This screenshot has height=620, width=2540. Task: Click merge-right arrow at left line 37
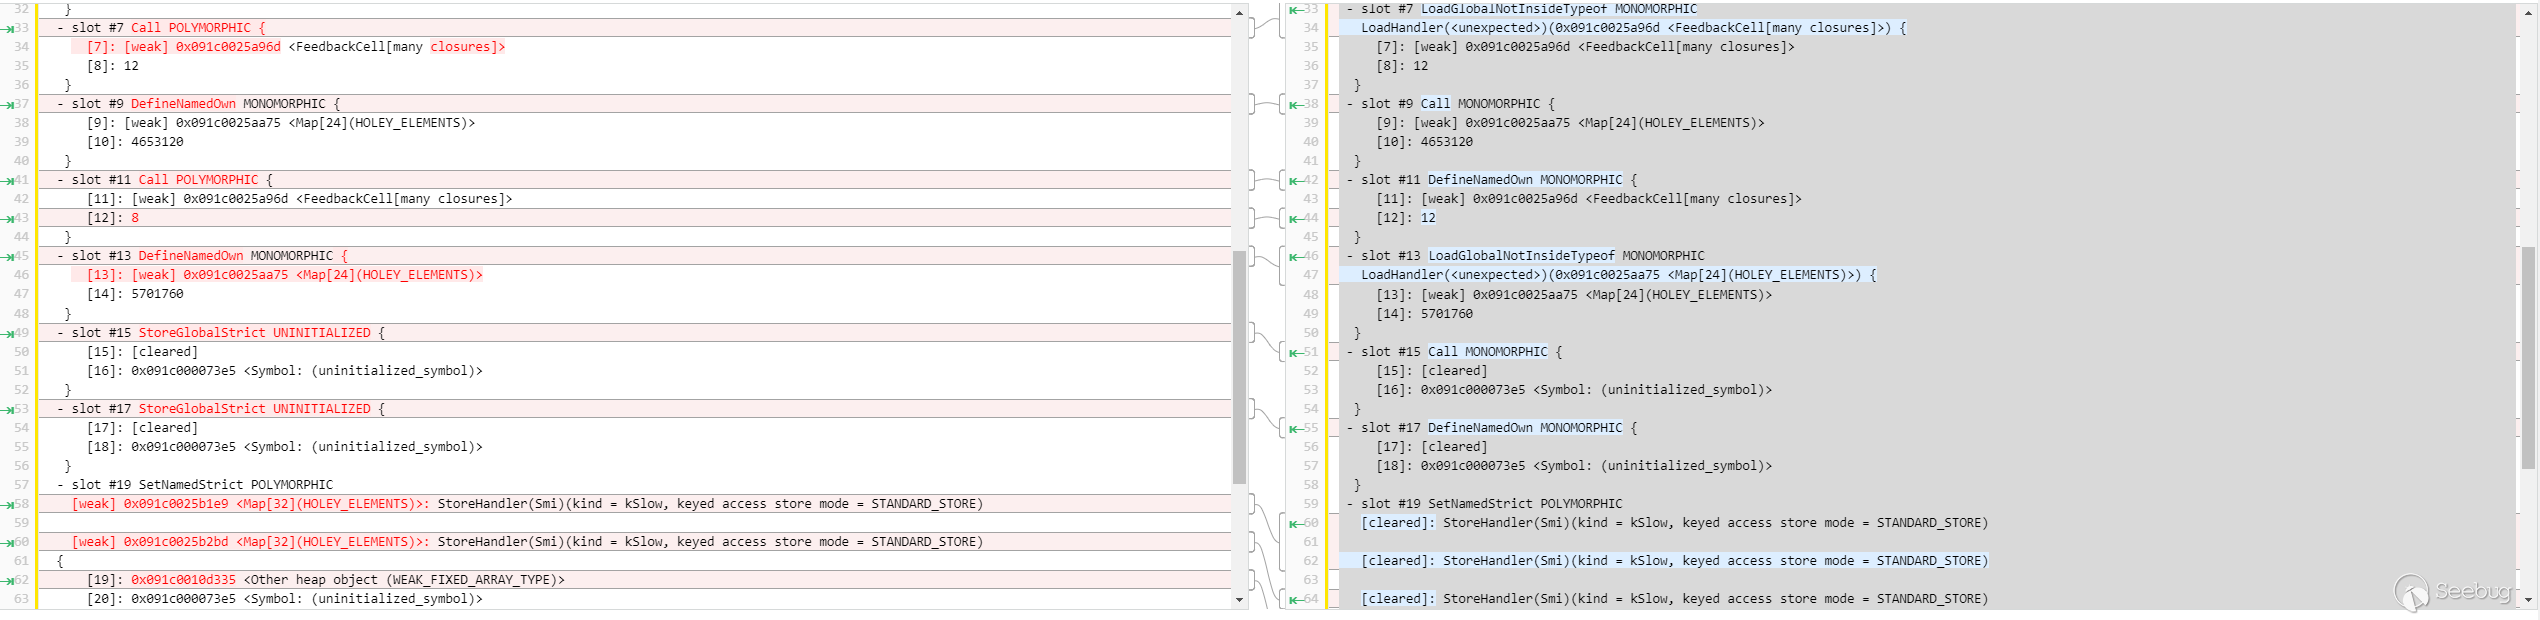click(9, 104)
